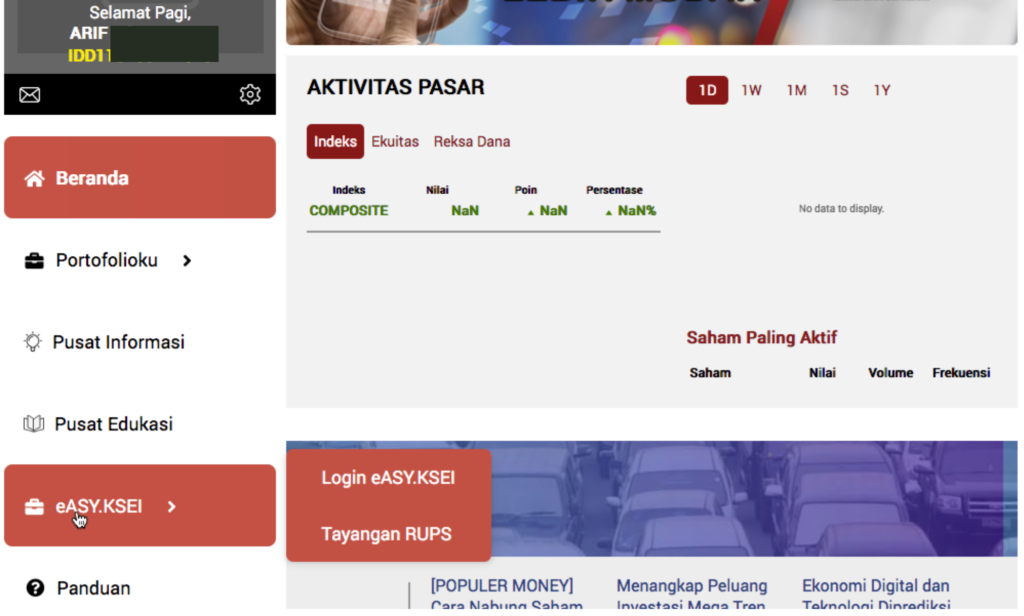Click the Portofolioku briefcase icon
Screen dimensions: 1024x616
[x=34, y=261]
